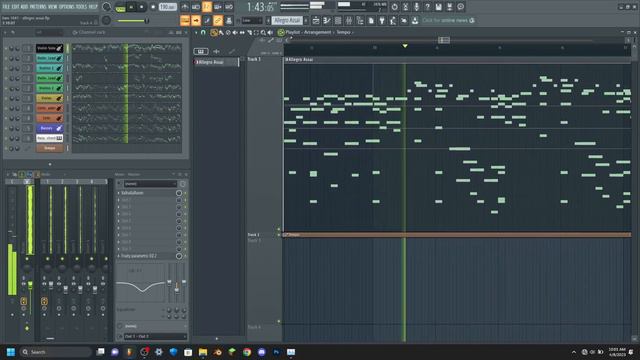Select Allegro Assai in the pattern picker
The width and height of the screenshot is (640, 360).
[x=216, y=62]
